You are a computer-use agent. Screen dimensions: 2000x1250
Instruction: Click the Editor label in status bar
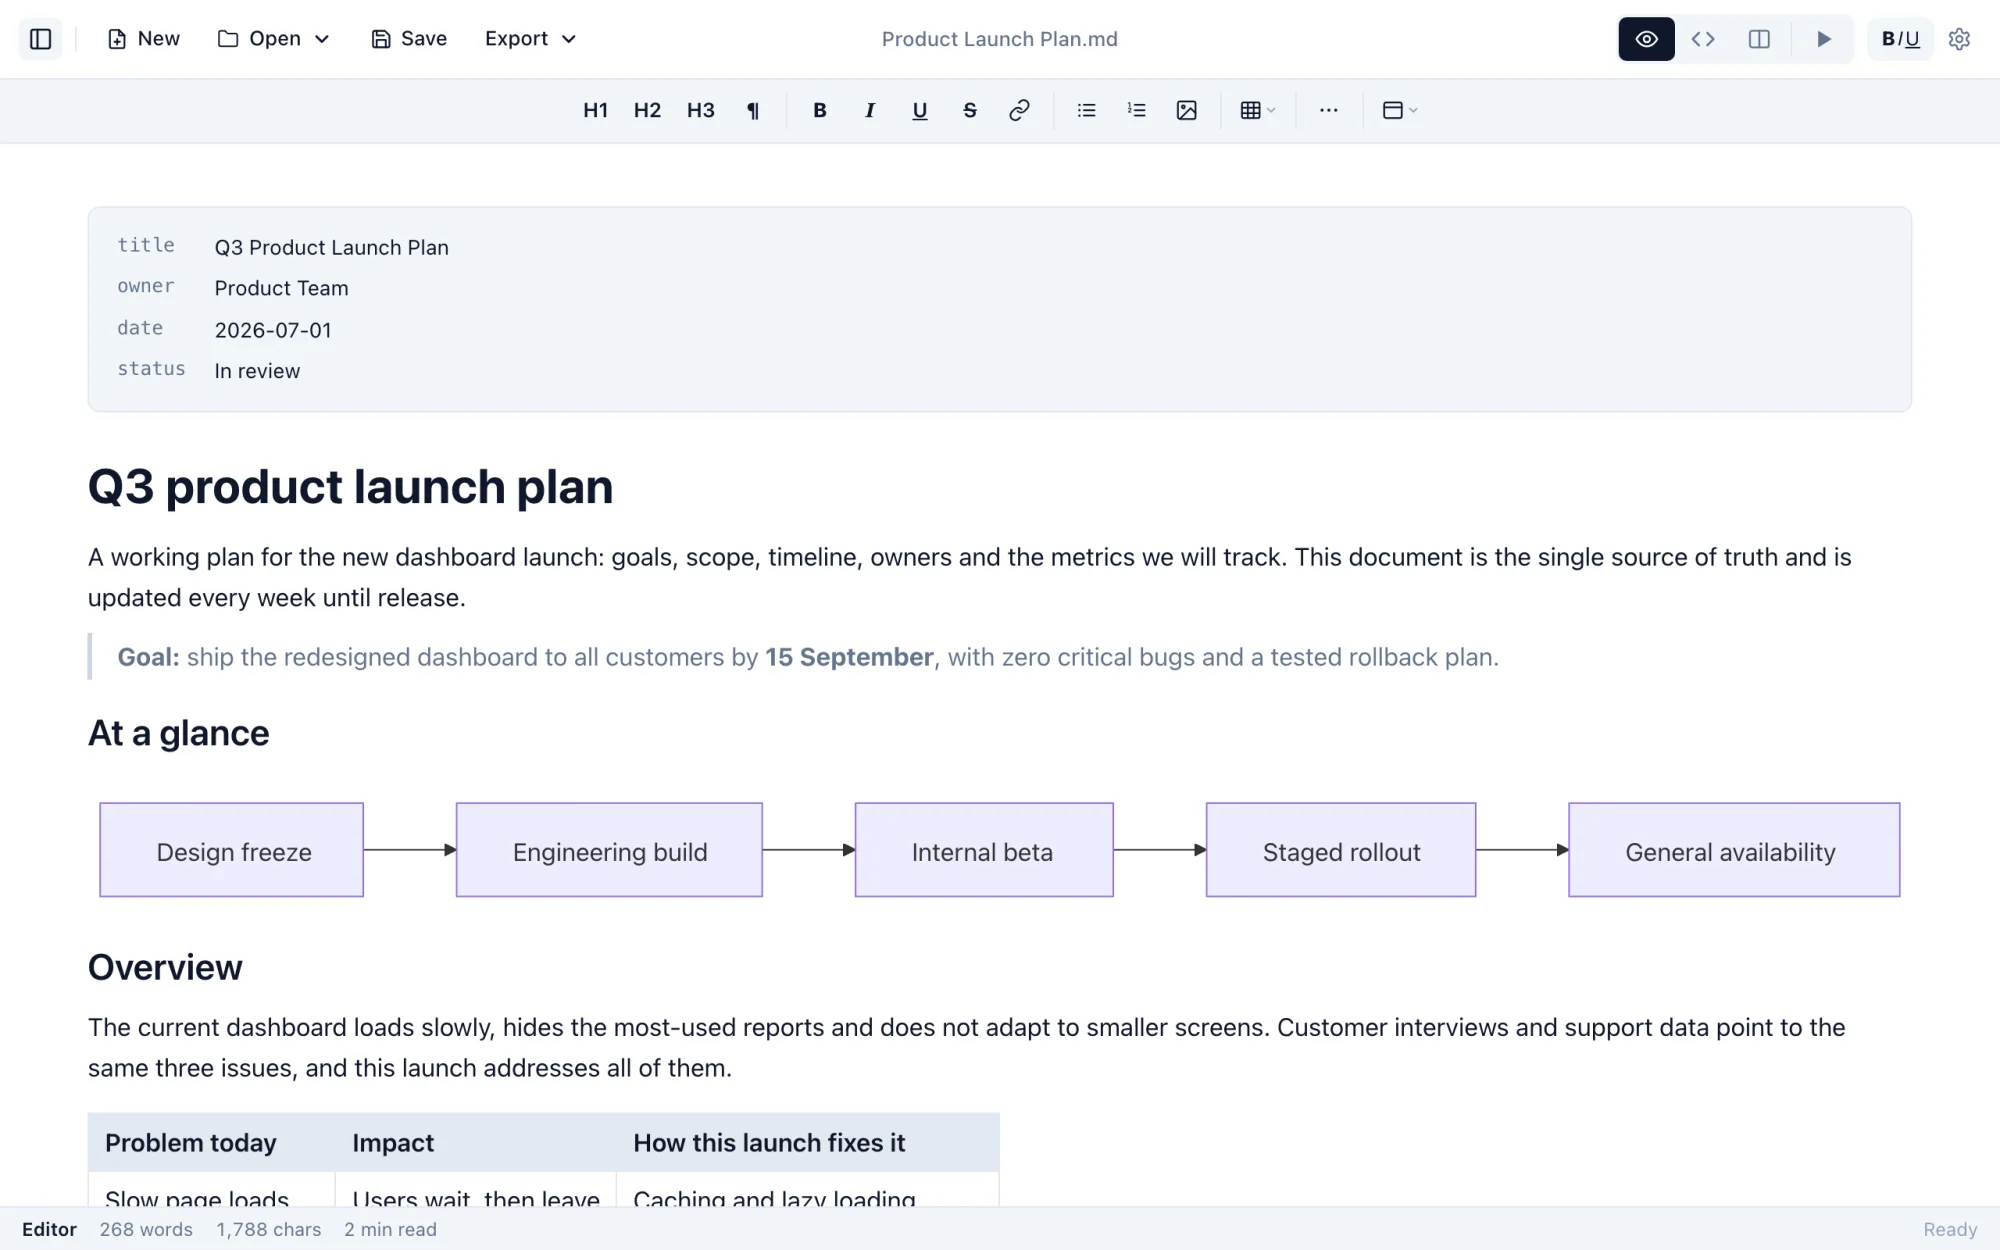49,1230
